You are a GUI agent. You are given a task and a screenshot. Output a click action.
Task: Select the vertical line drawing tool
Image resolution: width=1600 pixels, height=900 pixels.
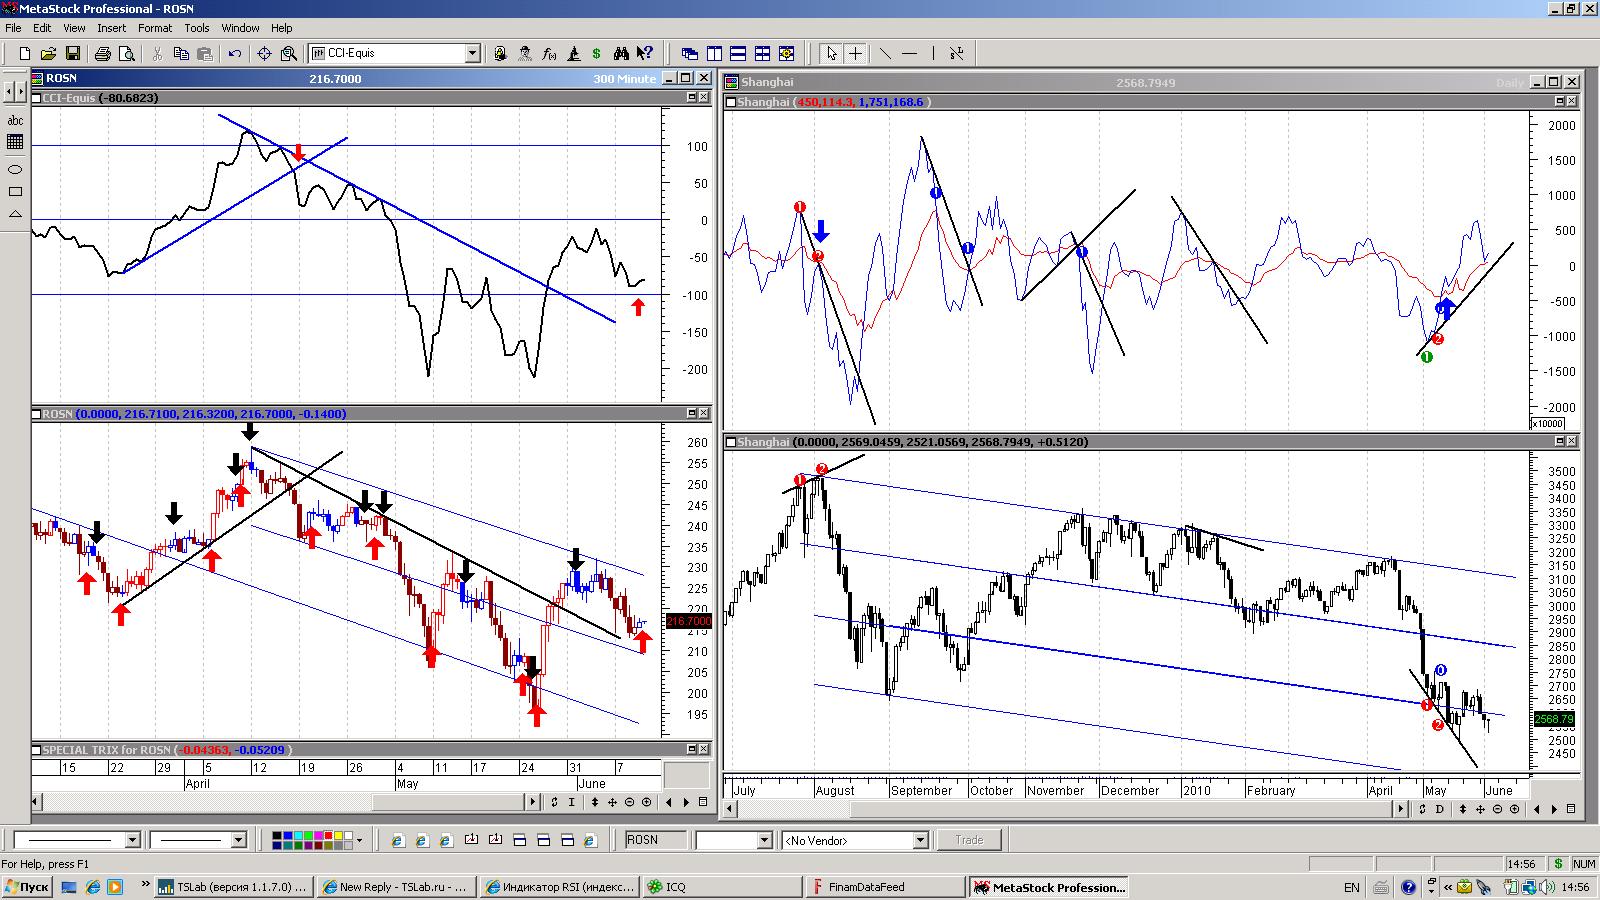(933, 54)
